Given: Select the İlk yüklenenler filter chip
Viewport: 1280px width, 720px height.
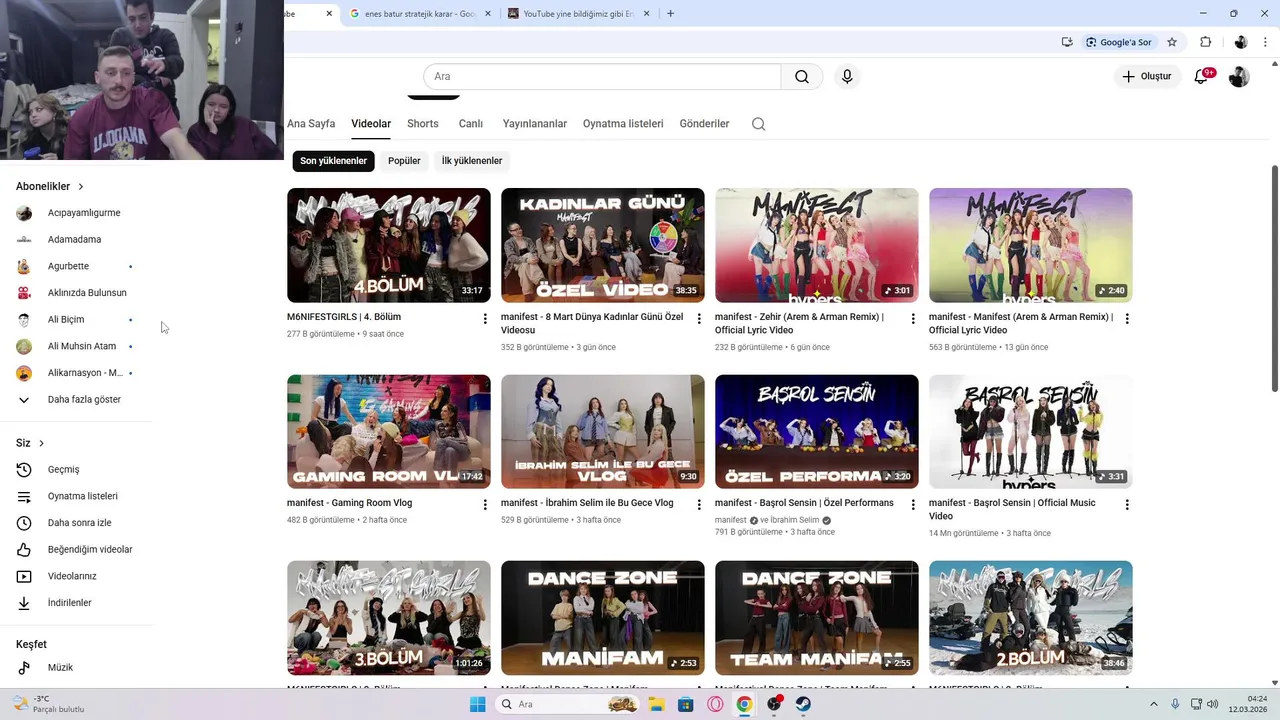Looking at the screenshot, I should [472, 160].
